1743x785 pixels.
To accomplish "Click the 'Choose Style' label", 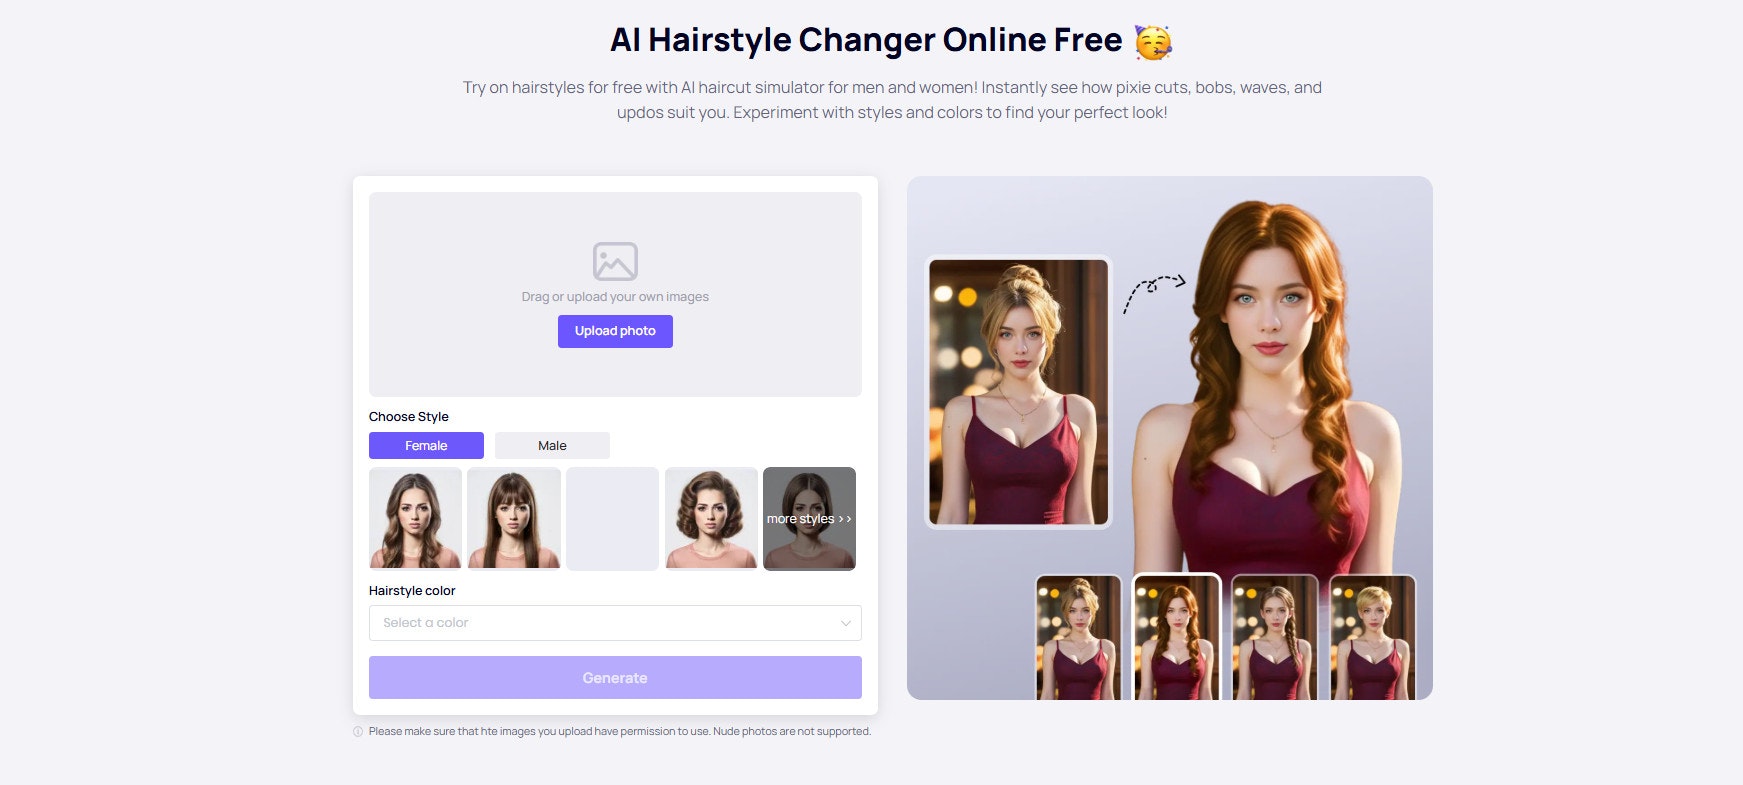I will [408, 417].
